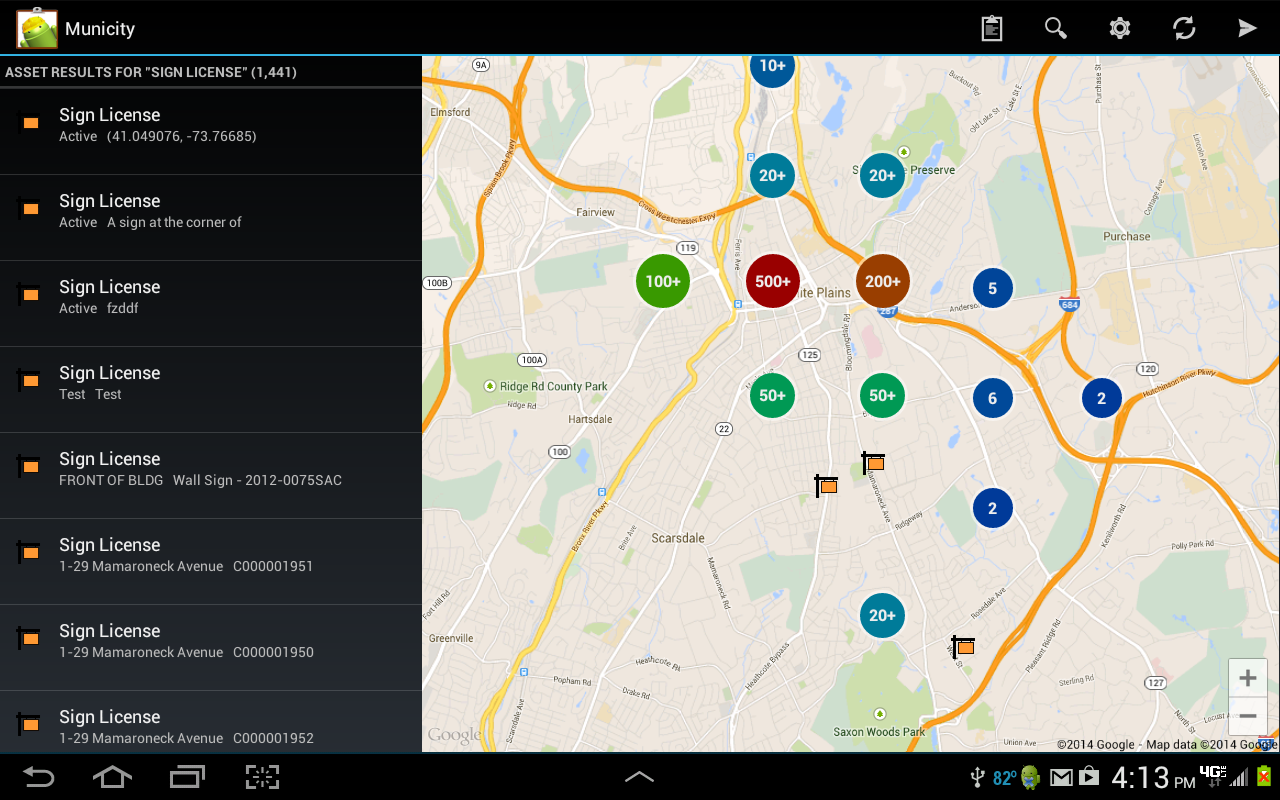Capture the screen with the screenshot button
The height and width of the screenshot is (800, 1280).
[x=262, y=777]
